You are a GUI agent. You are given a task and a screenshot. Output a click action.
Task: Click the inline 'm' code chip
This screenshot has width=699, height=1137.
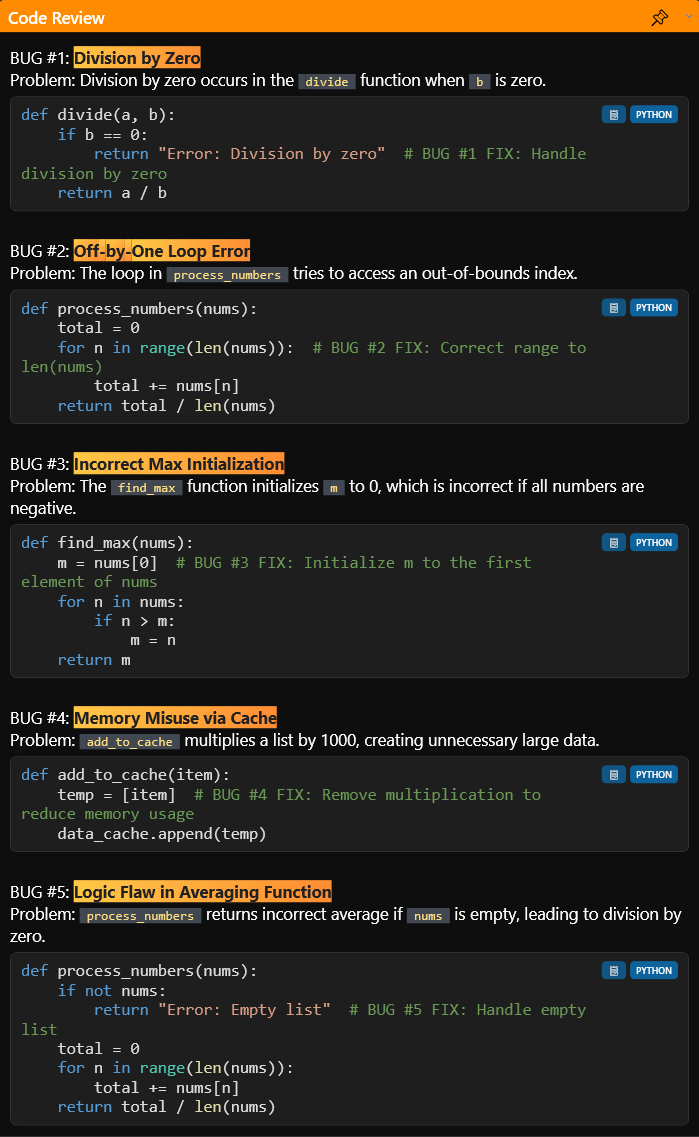click(x=334, y=487)
